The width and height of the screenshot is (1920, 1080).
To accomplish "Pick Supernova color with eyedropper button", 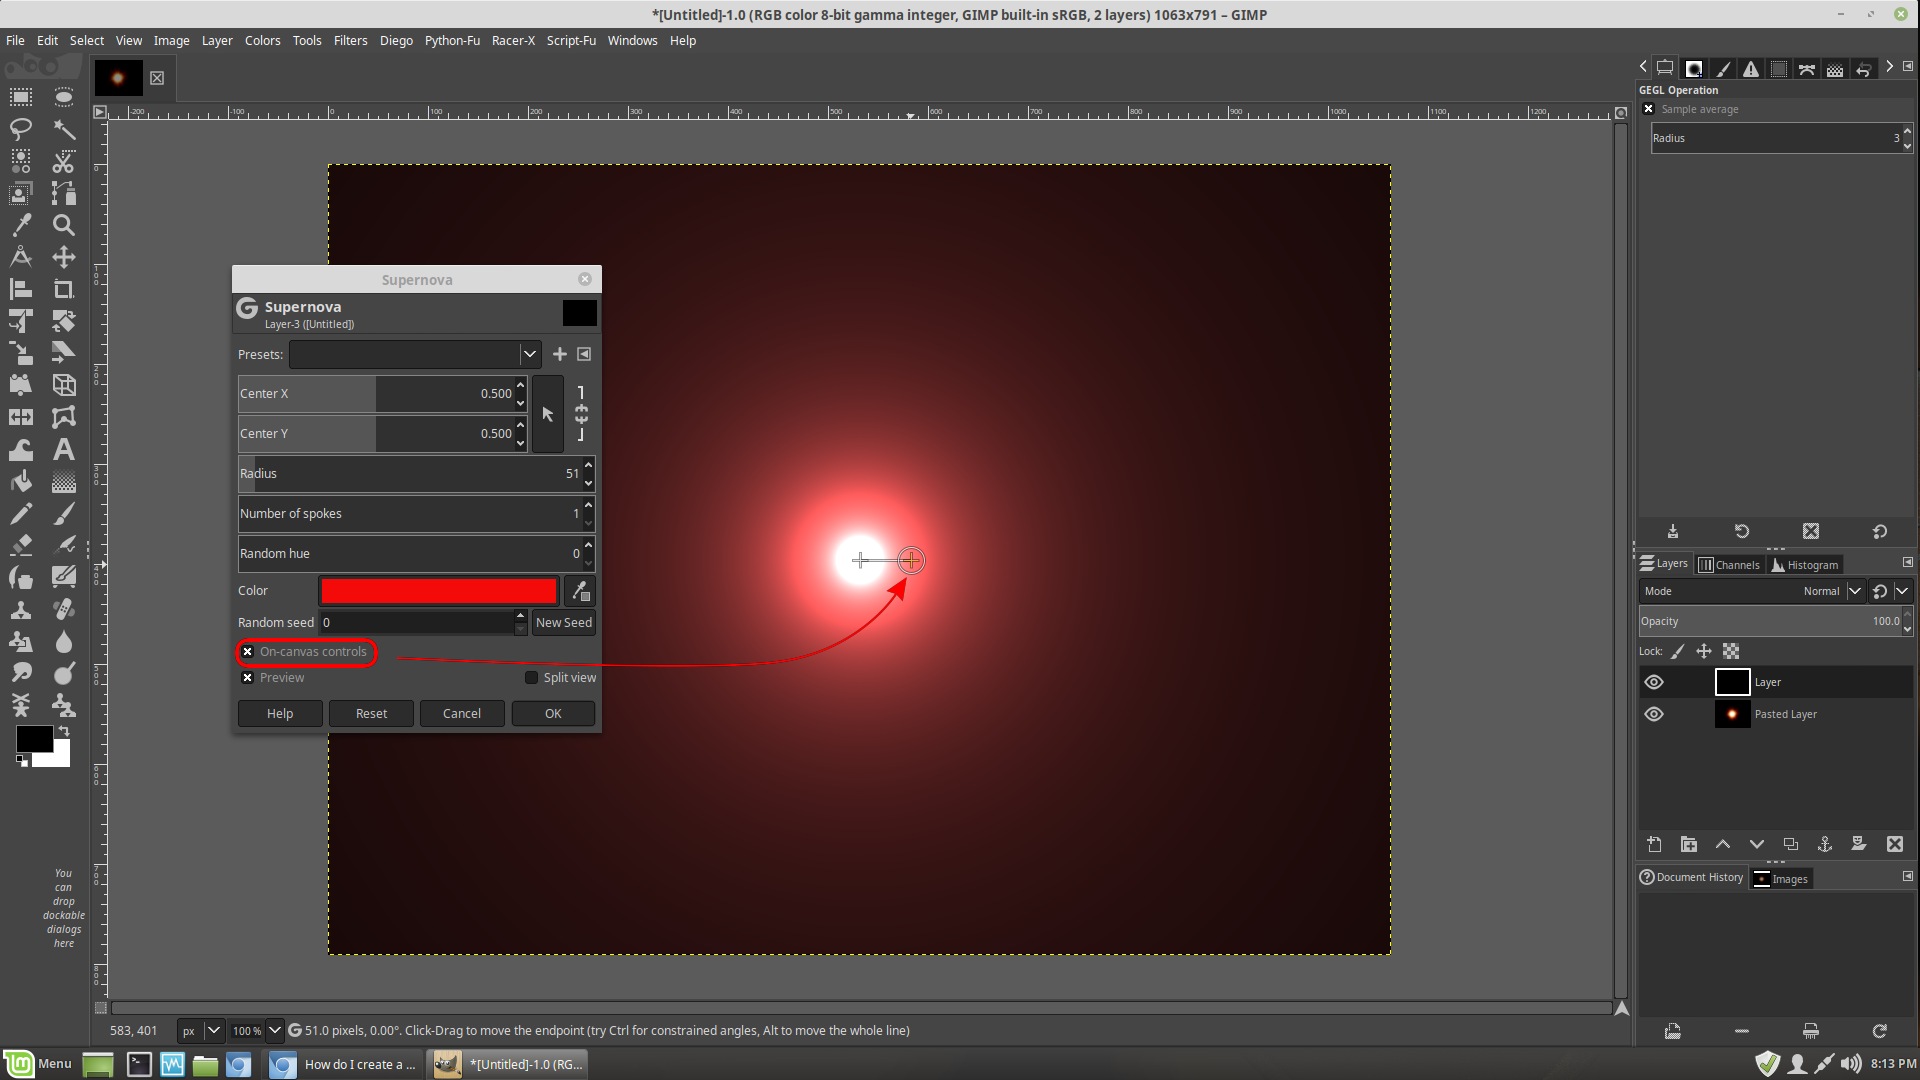I will (580, 591).
